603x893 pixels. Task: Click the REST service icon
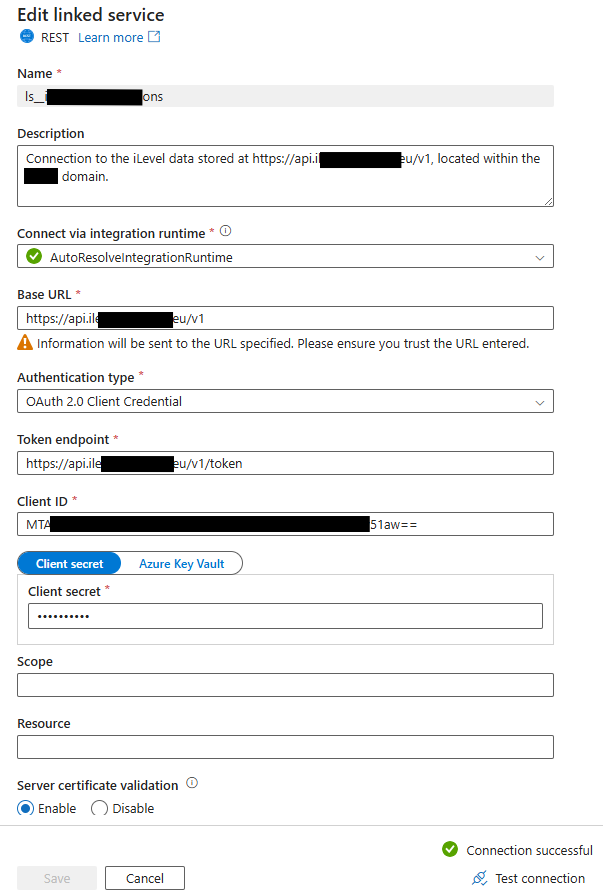click(x=26, y=37)
